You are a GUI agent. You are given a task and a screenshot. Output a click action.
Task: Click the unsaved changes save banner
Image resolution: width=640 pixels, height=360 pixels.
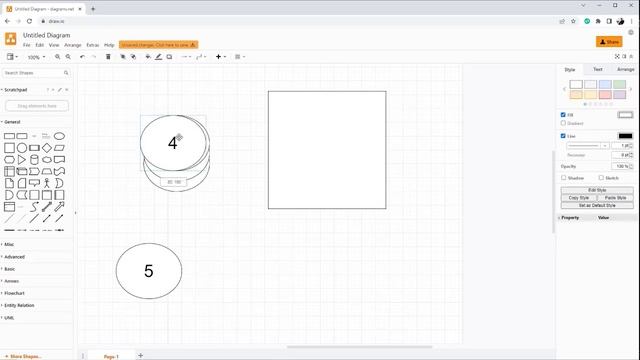click(158, 44)
